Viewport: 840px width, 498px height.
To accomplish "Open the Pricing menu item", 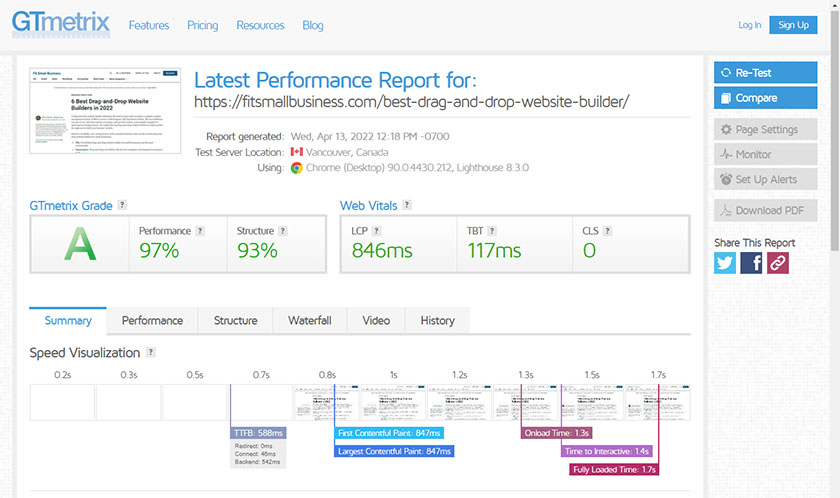I will pos(202,25).
